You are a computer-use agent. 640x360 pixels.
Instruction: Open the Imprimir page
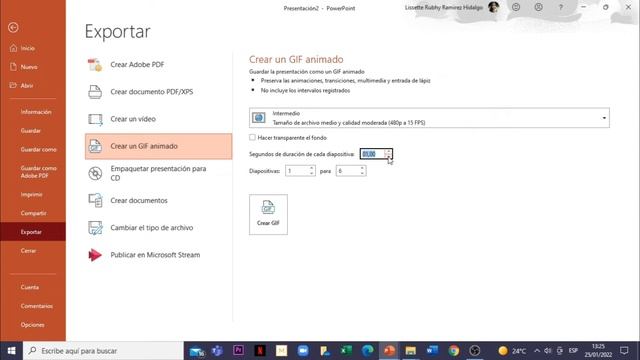[x=31, y=195]
